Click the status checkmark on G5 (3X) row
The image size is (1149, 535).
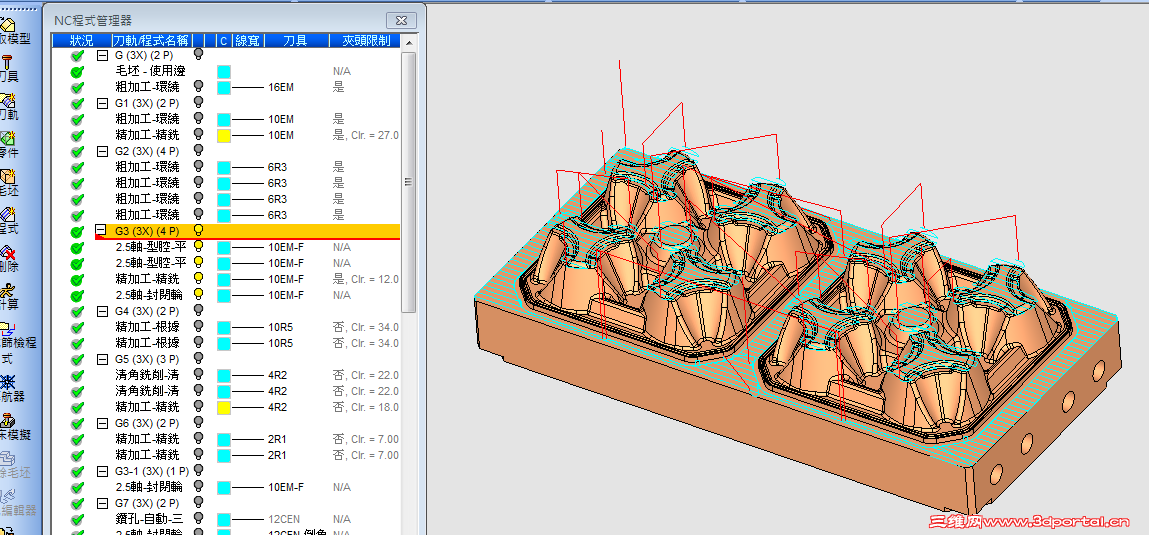[78, 359]
